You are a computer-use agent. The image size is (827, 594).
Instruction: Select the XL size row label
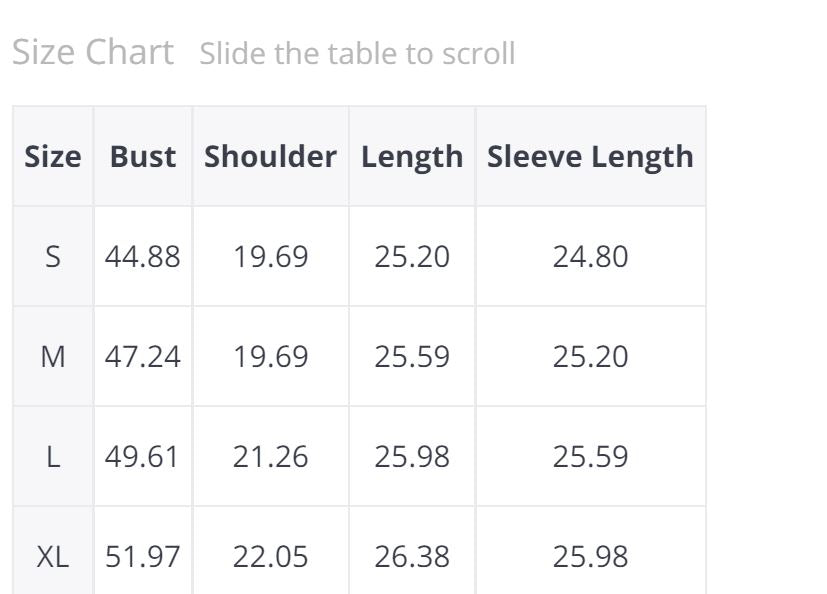(x=53, y=557)
